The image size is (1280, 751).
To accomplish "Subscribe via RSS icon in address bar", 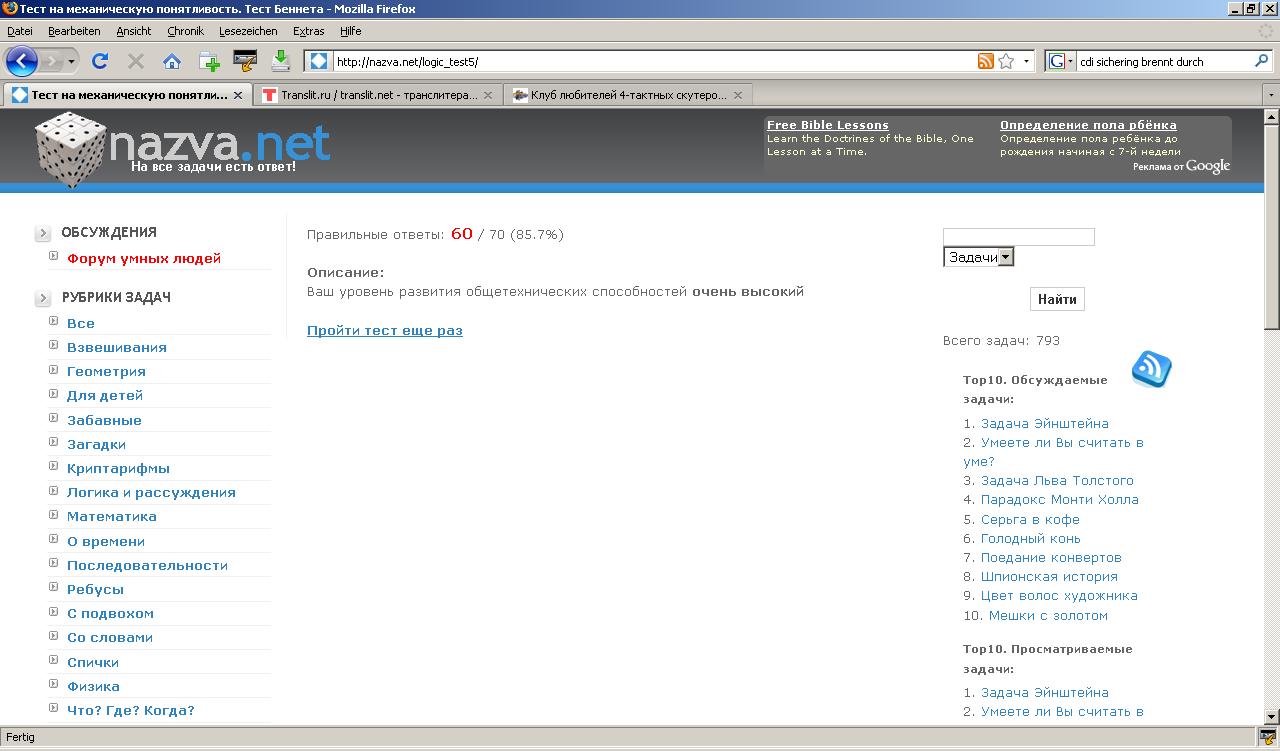I will tap(986, 61).
